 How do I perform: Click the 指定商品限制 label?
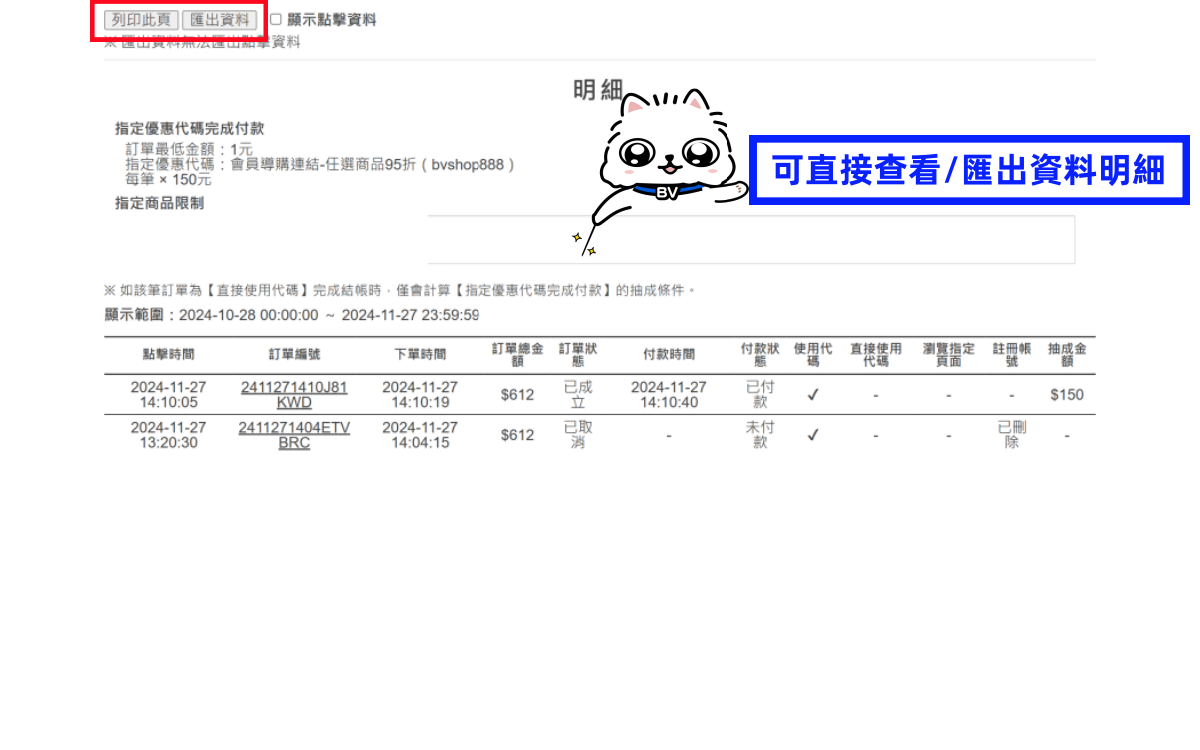click(x=160, y=203)
